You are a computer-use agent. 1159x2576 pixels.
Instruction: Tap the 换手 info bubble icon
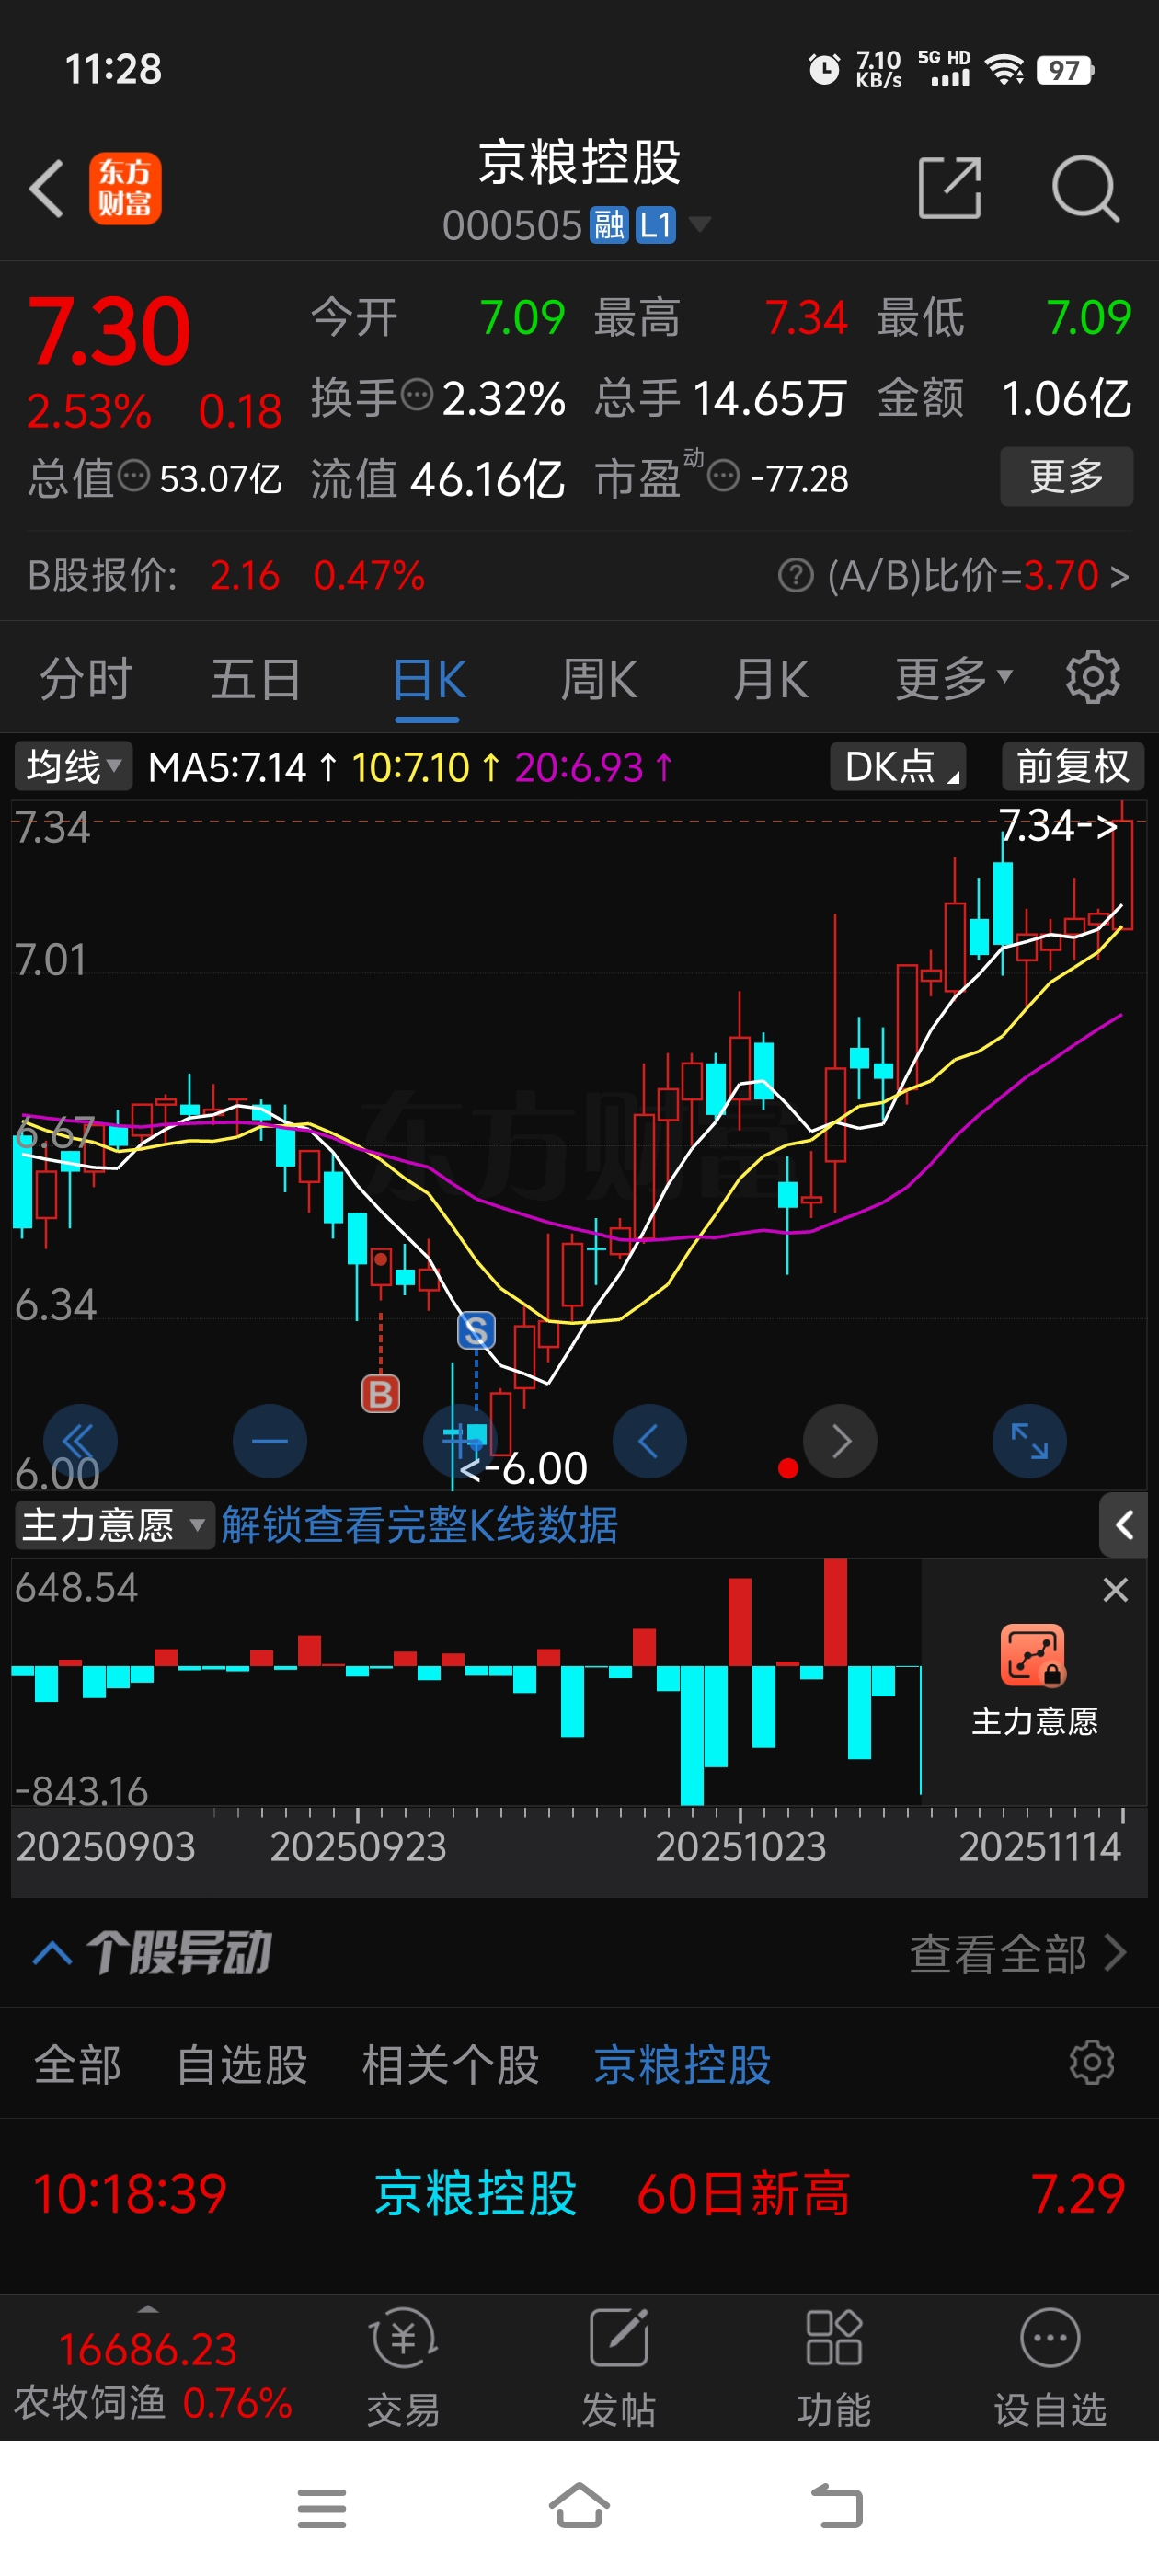point(417,396)
